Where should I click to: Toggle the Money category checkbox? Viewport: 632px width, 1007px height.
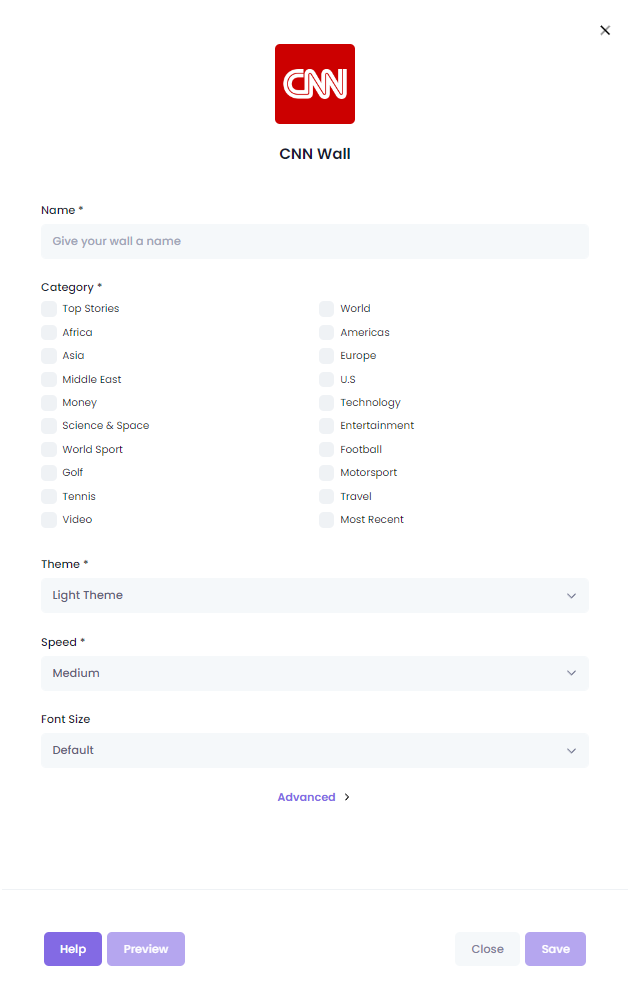(49, 403)
